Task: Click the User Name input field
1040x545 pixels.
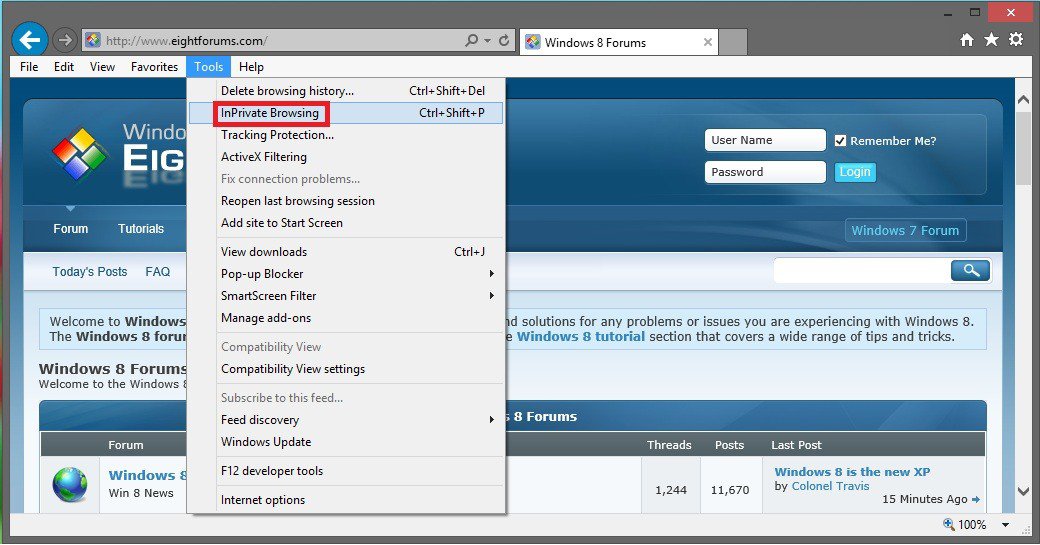Action: coord(765,140)
